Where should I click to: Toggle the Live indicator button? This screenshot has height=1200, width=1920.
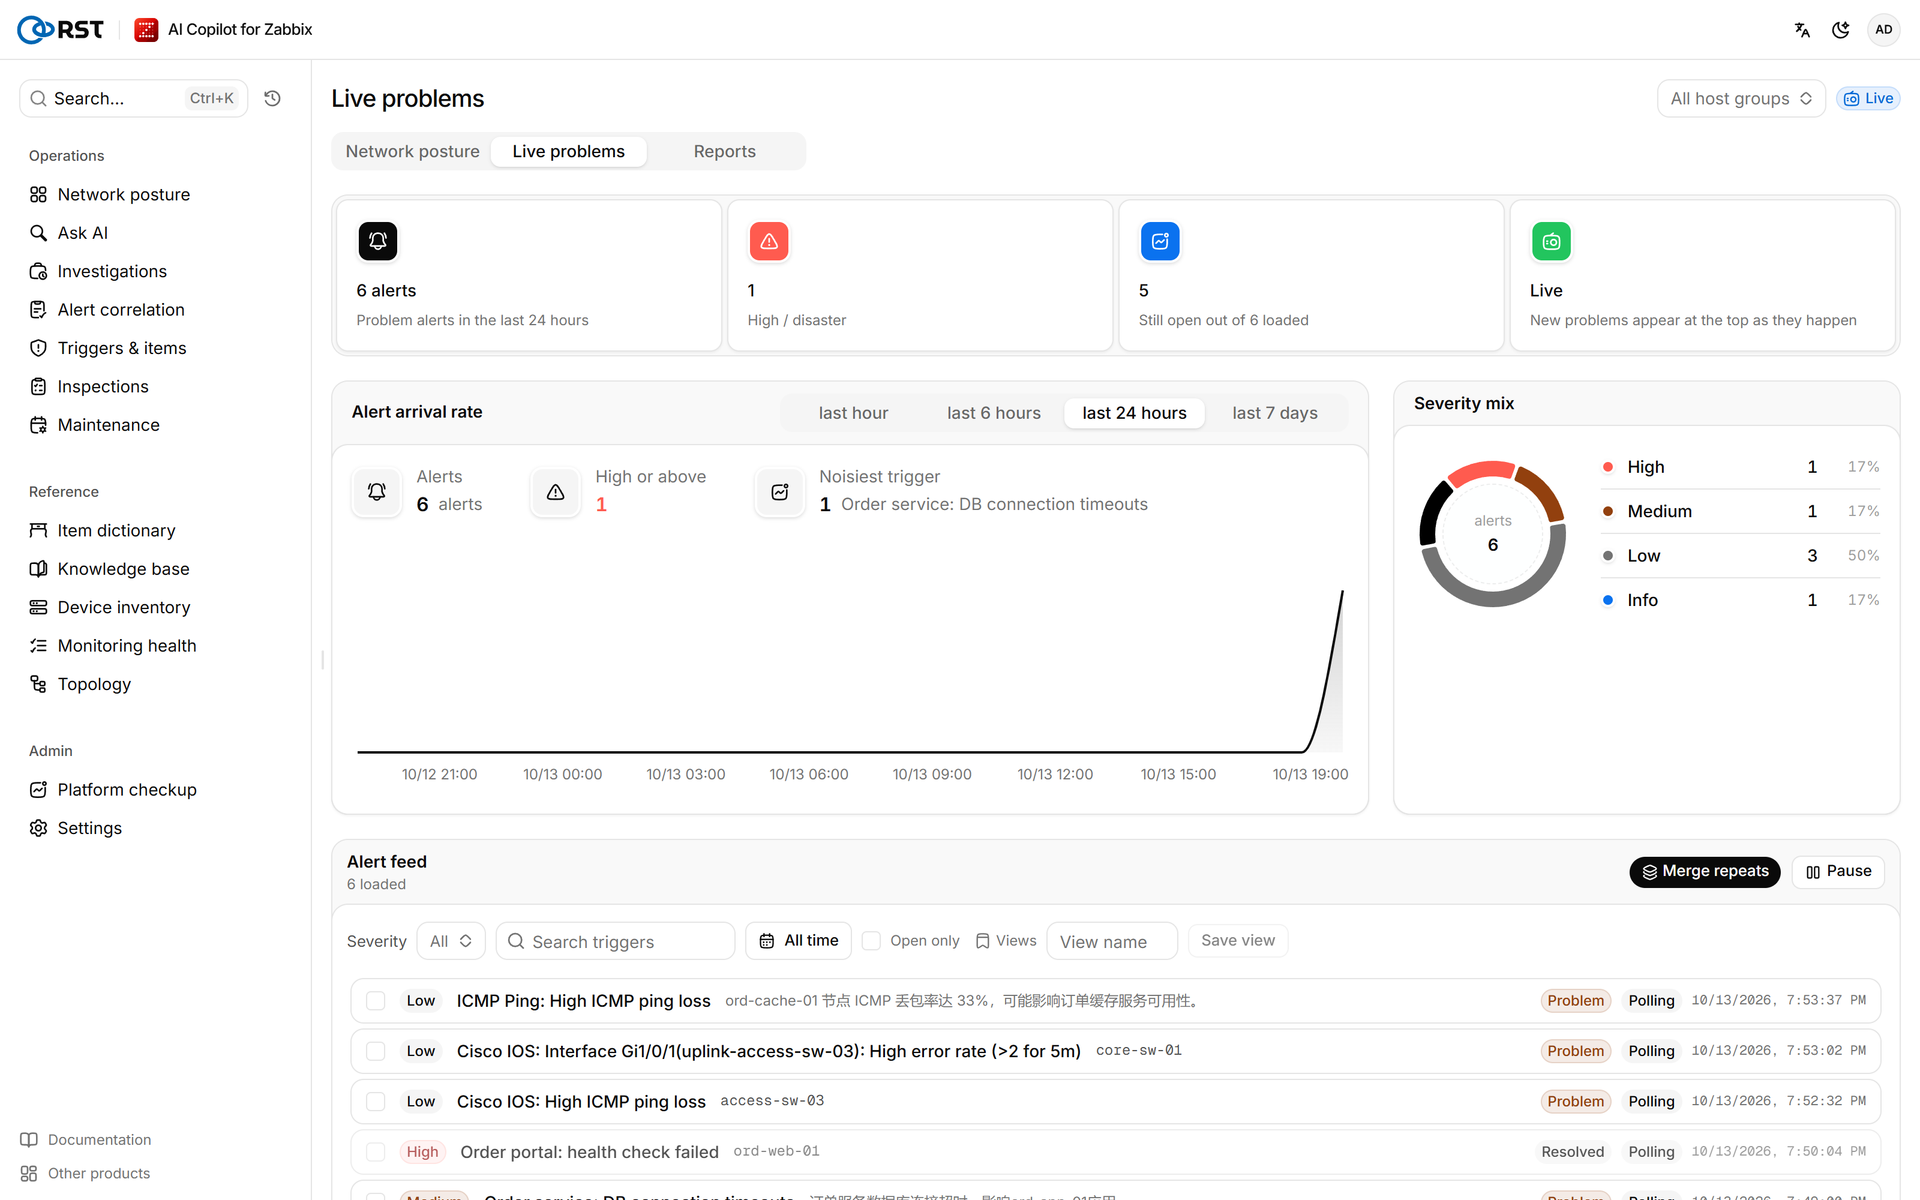(x=1868, y=98)
